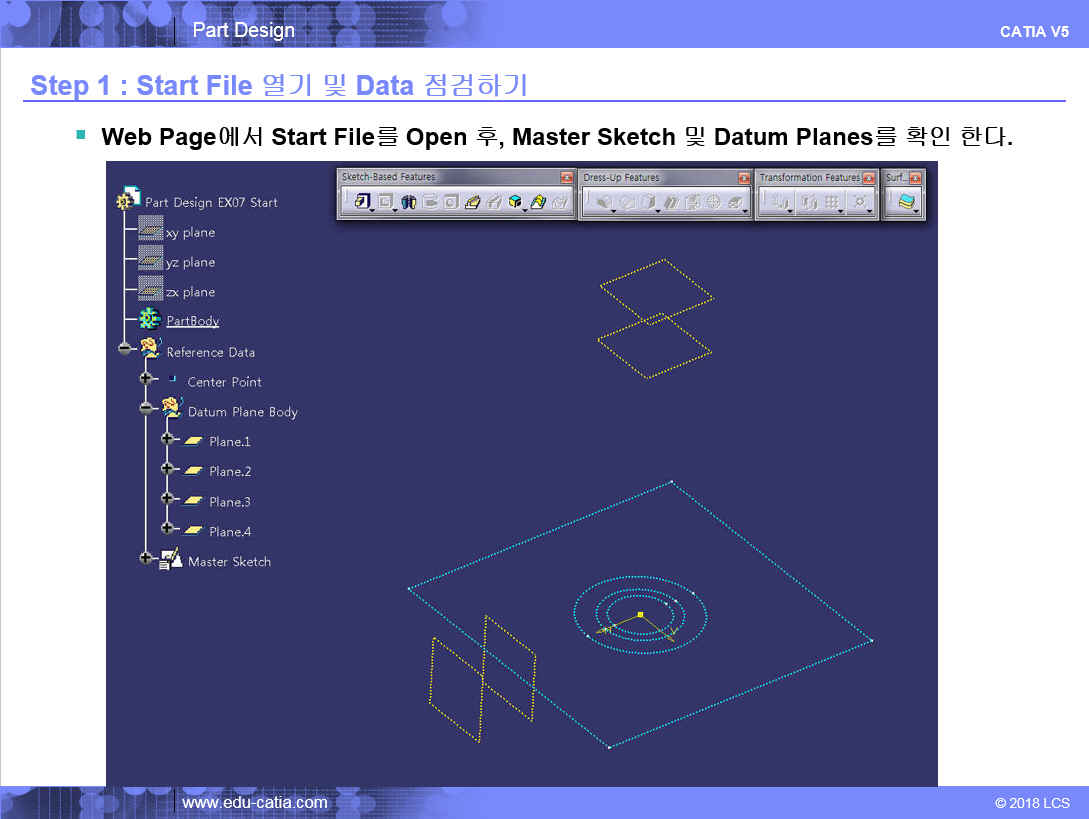
Task: Close the Sketch-Based Features toolbar
Action: point(567,178)
